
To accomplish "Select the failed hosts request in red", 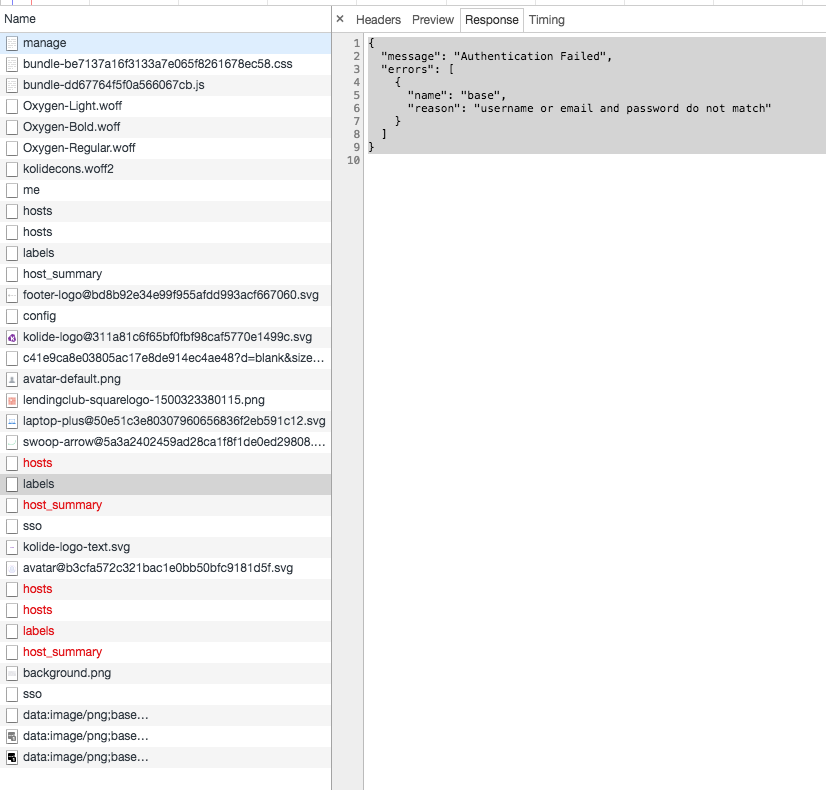I will pyautogui.click(x=37, y=463).
